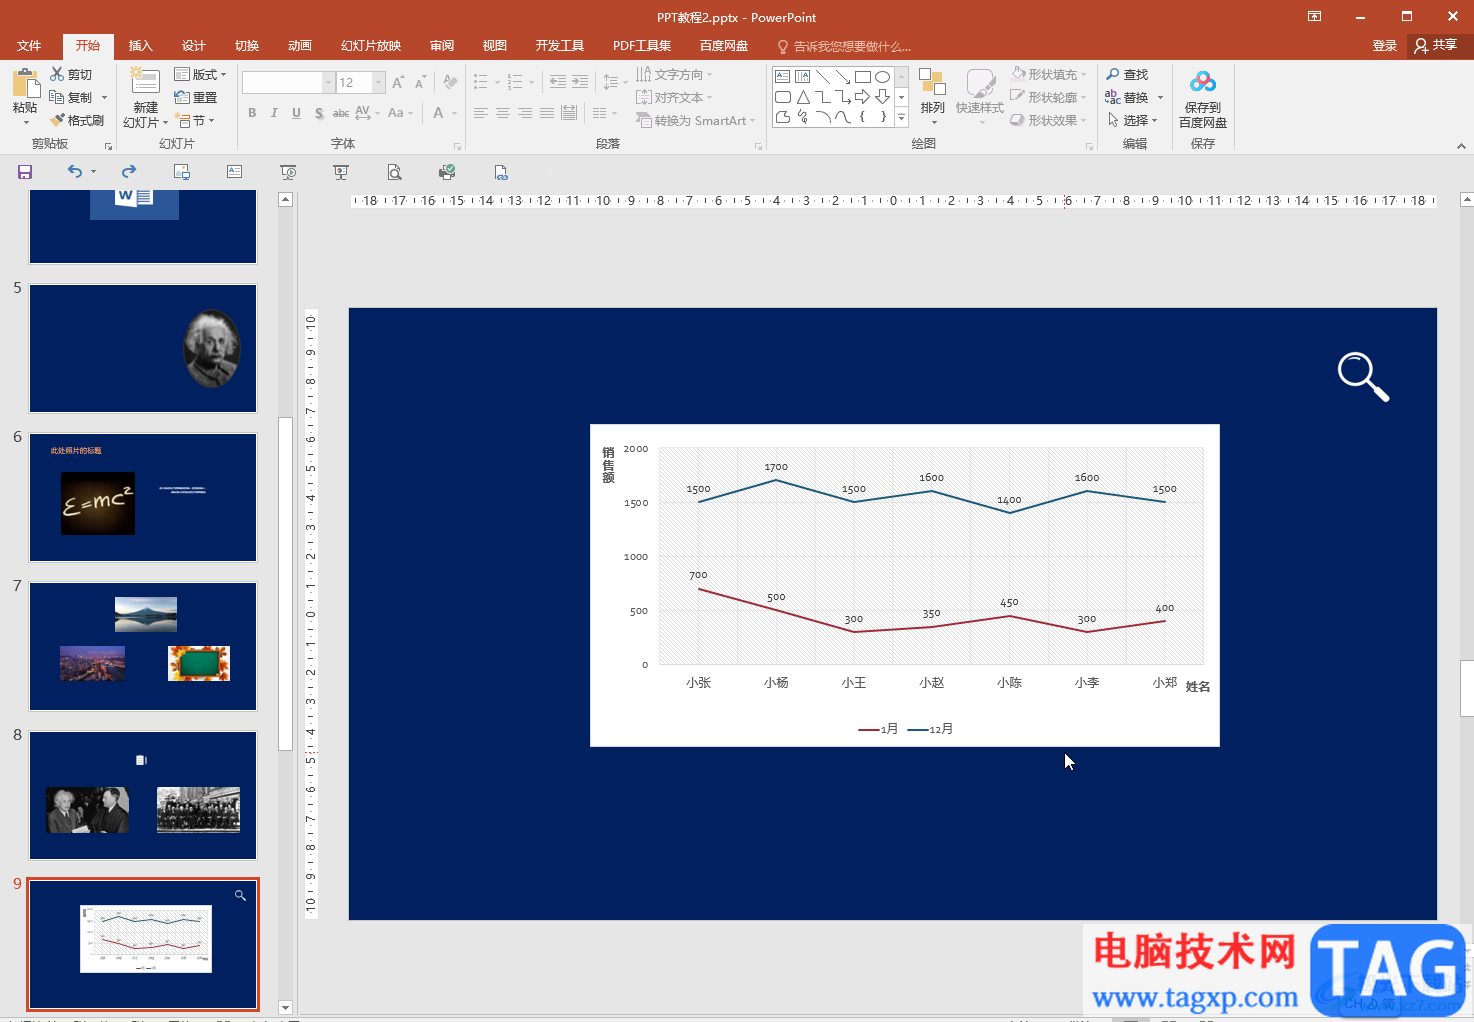
Task: Click the Login (登录) link
Action: coord(1384,46)
